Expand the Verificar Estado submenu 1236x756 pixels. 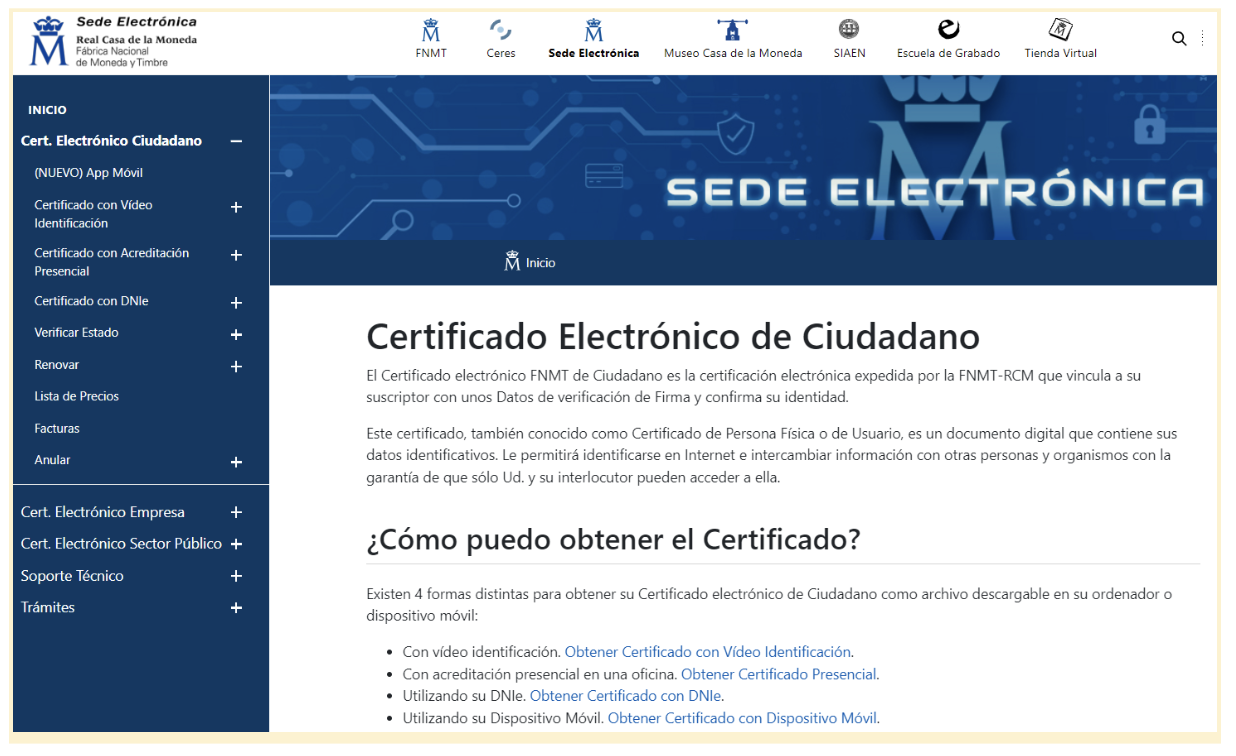click(236, 334)
